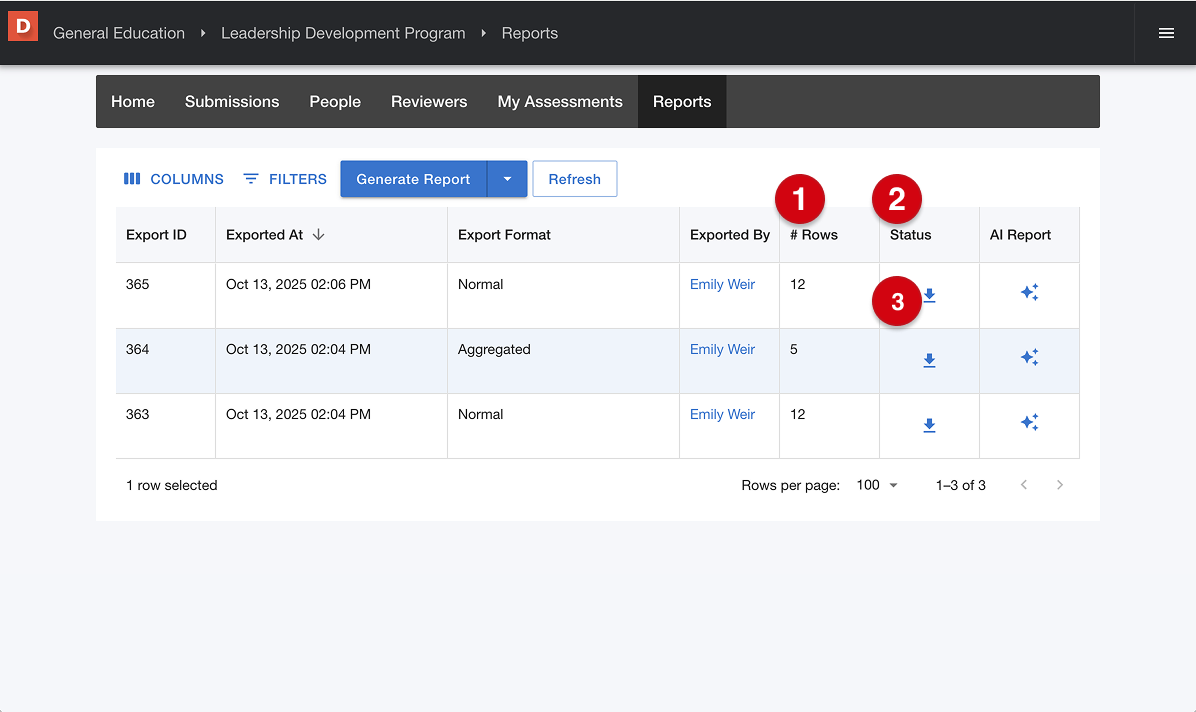This screenshot has width=1196, height=712.
Task: Sort by the Export ID column header
Action: point(166,235)
